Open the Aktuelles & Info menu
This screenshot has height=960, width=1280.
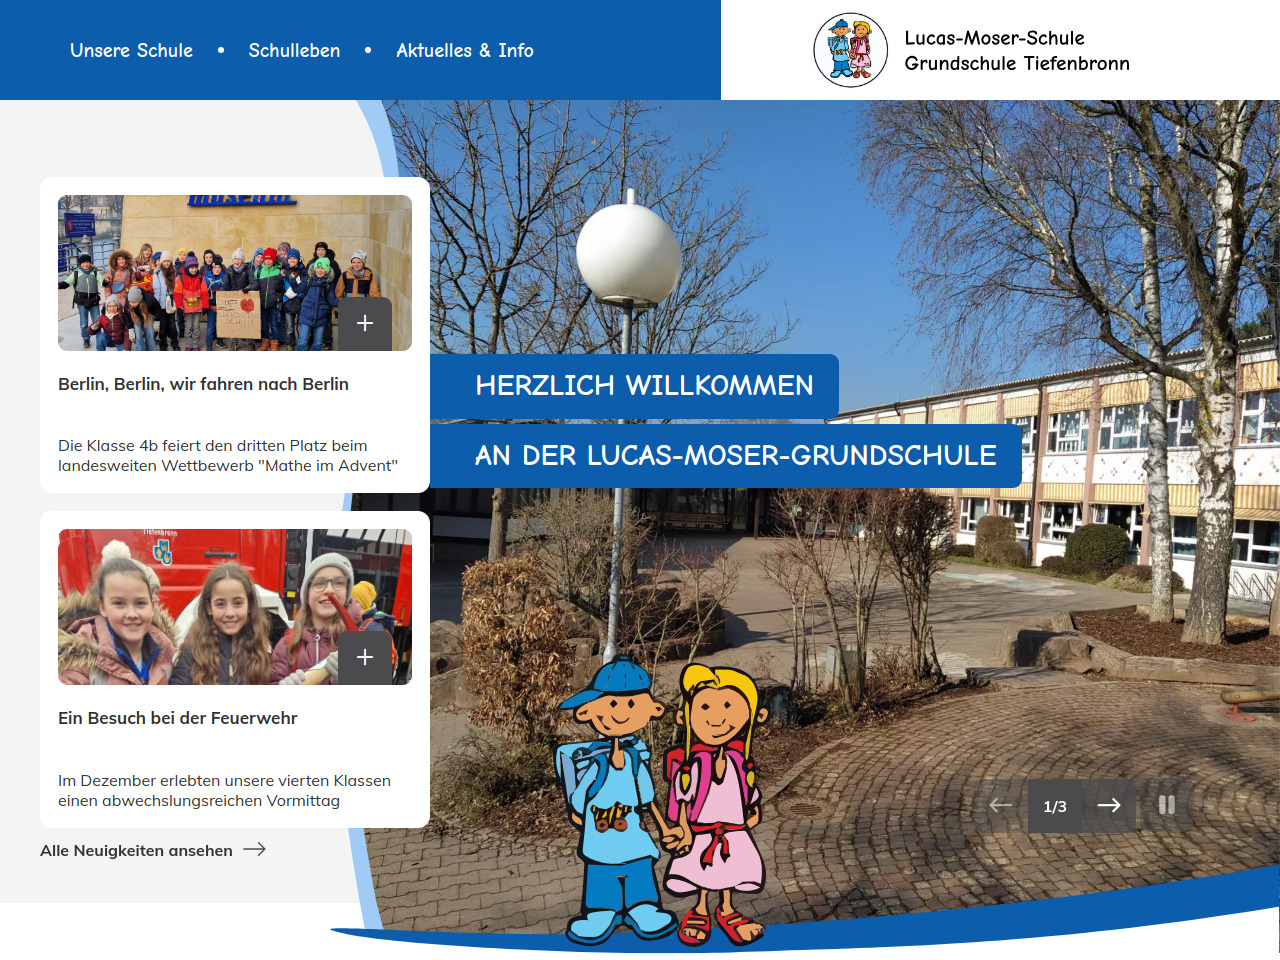click(x=465, y=50)
